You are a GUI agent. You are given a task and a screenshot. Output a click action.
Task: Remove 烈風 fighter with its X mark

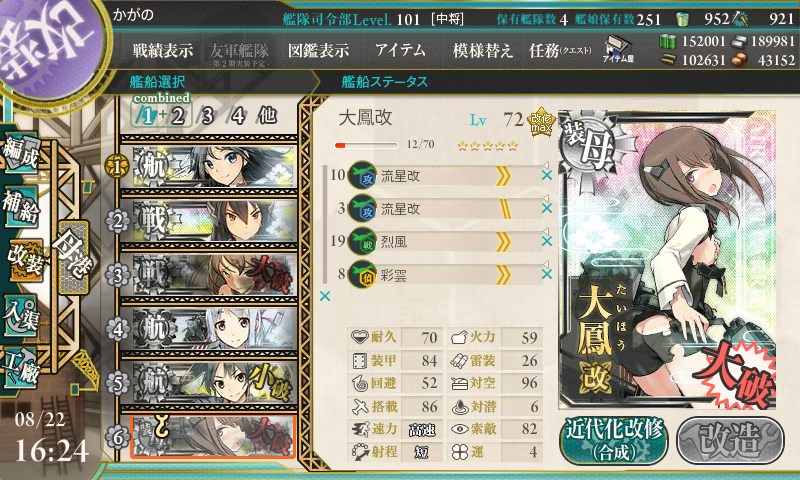pos(546,241)
